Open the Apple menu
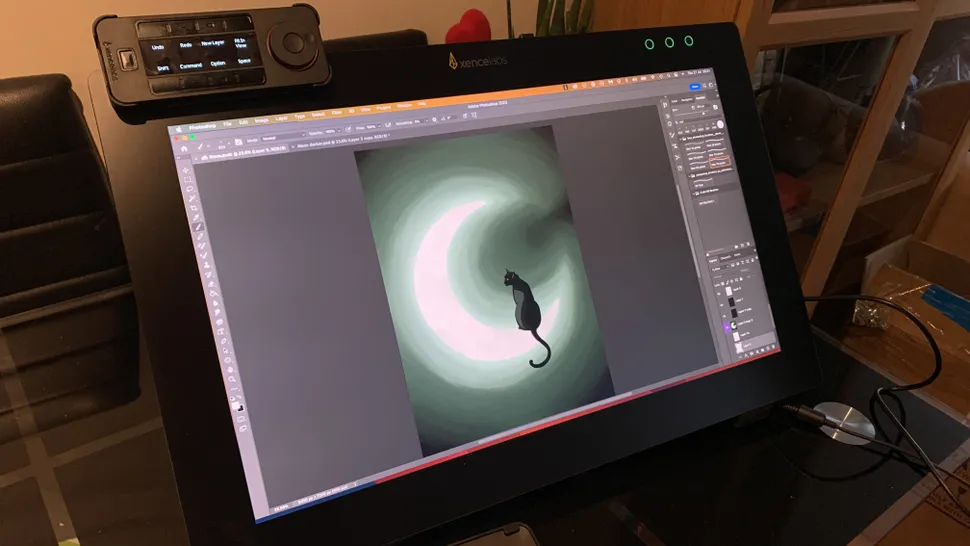Screen dimensions: 970x546 180,128
